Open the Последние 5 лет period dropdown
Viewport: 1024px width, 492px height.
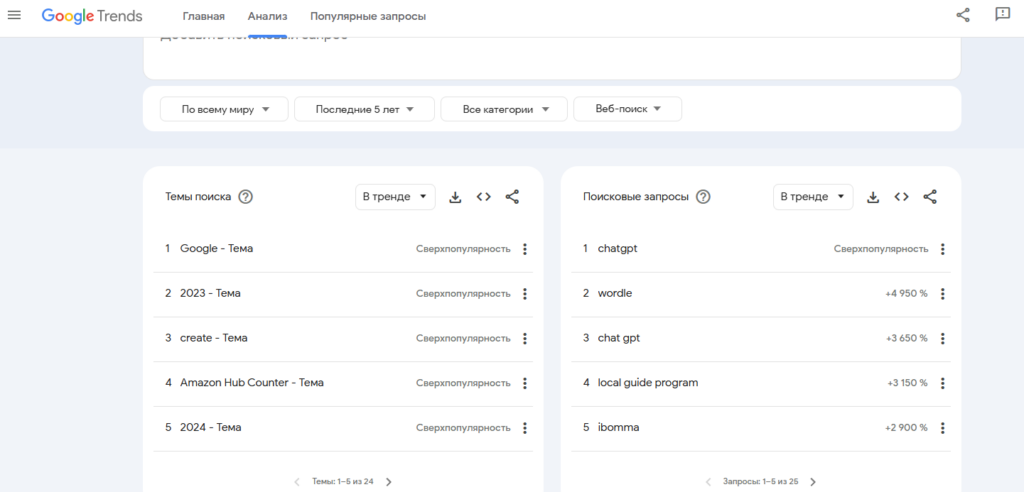(364, 109)
